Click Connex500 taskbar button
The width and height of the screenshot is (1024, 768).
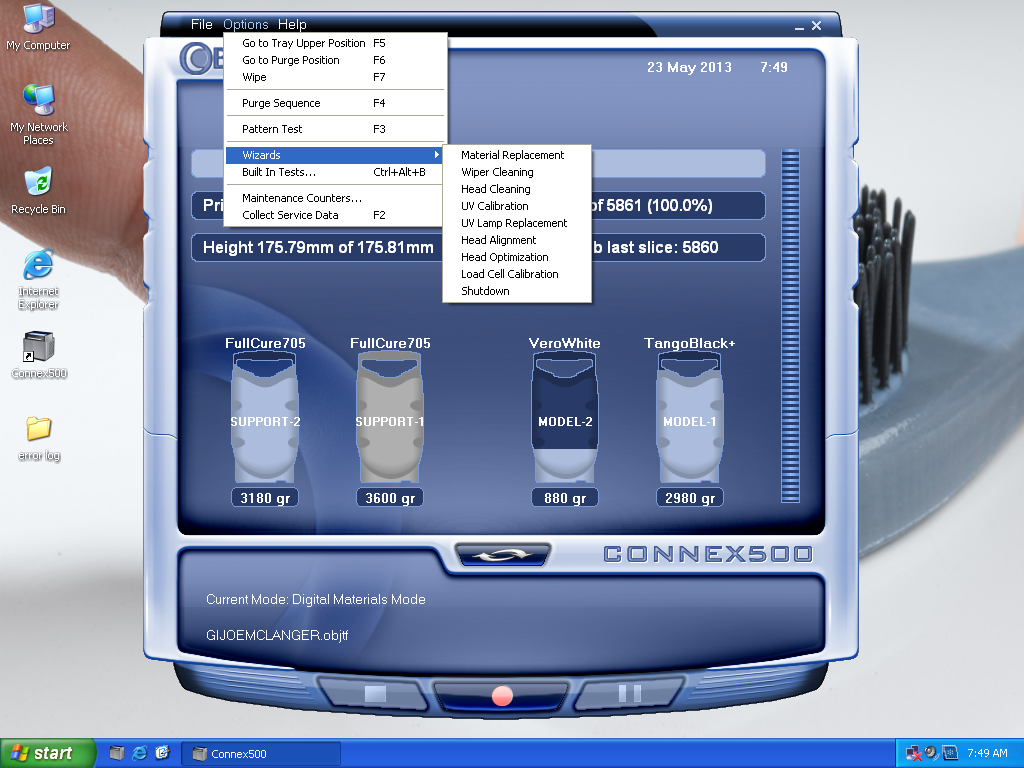tap(261, 754)
